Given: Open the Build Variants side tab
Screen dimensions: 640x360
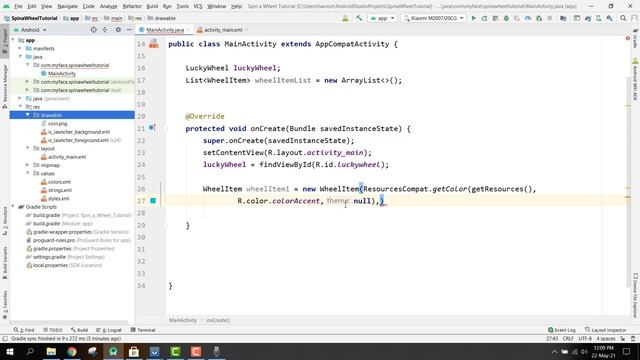Looking at the screenshot, I should click(x=5, y=263).
